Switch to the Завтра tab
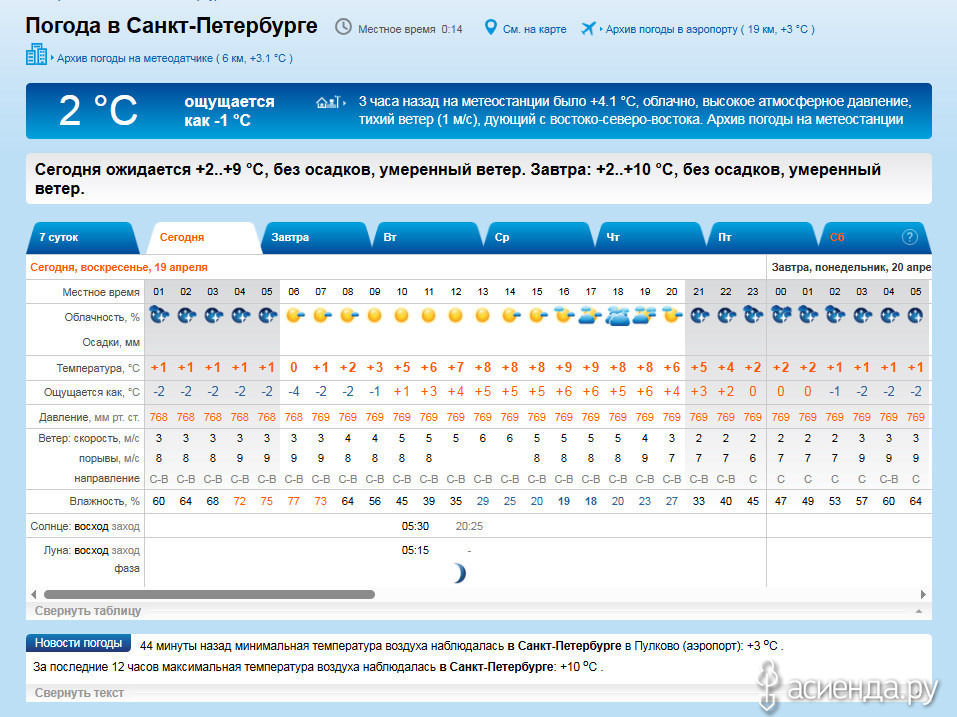 tap(290, 238)
